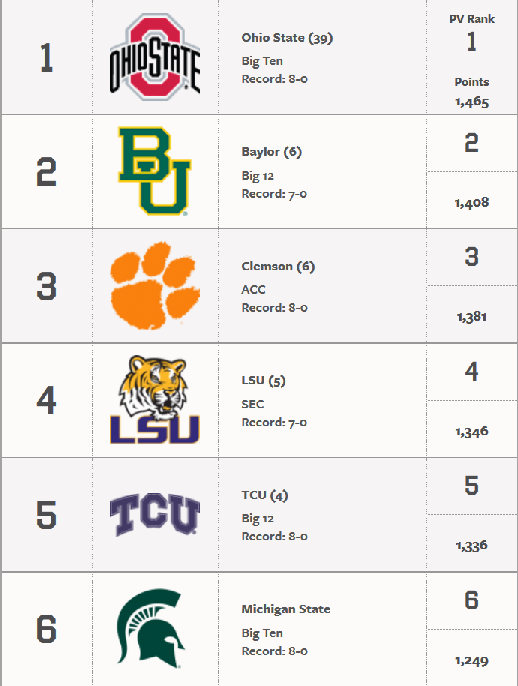Click the Michigan State Spartan helmet logo
This screenshot has width=518, height=686.
tap(151, 628)
